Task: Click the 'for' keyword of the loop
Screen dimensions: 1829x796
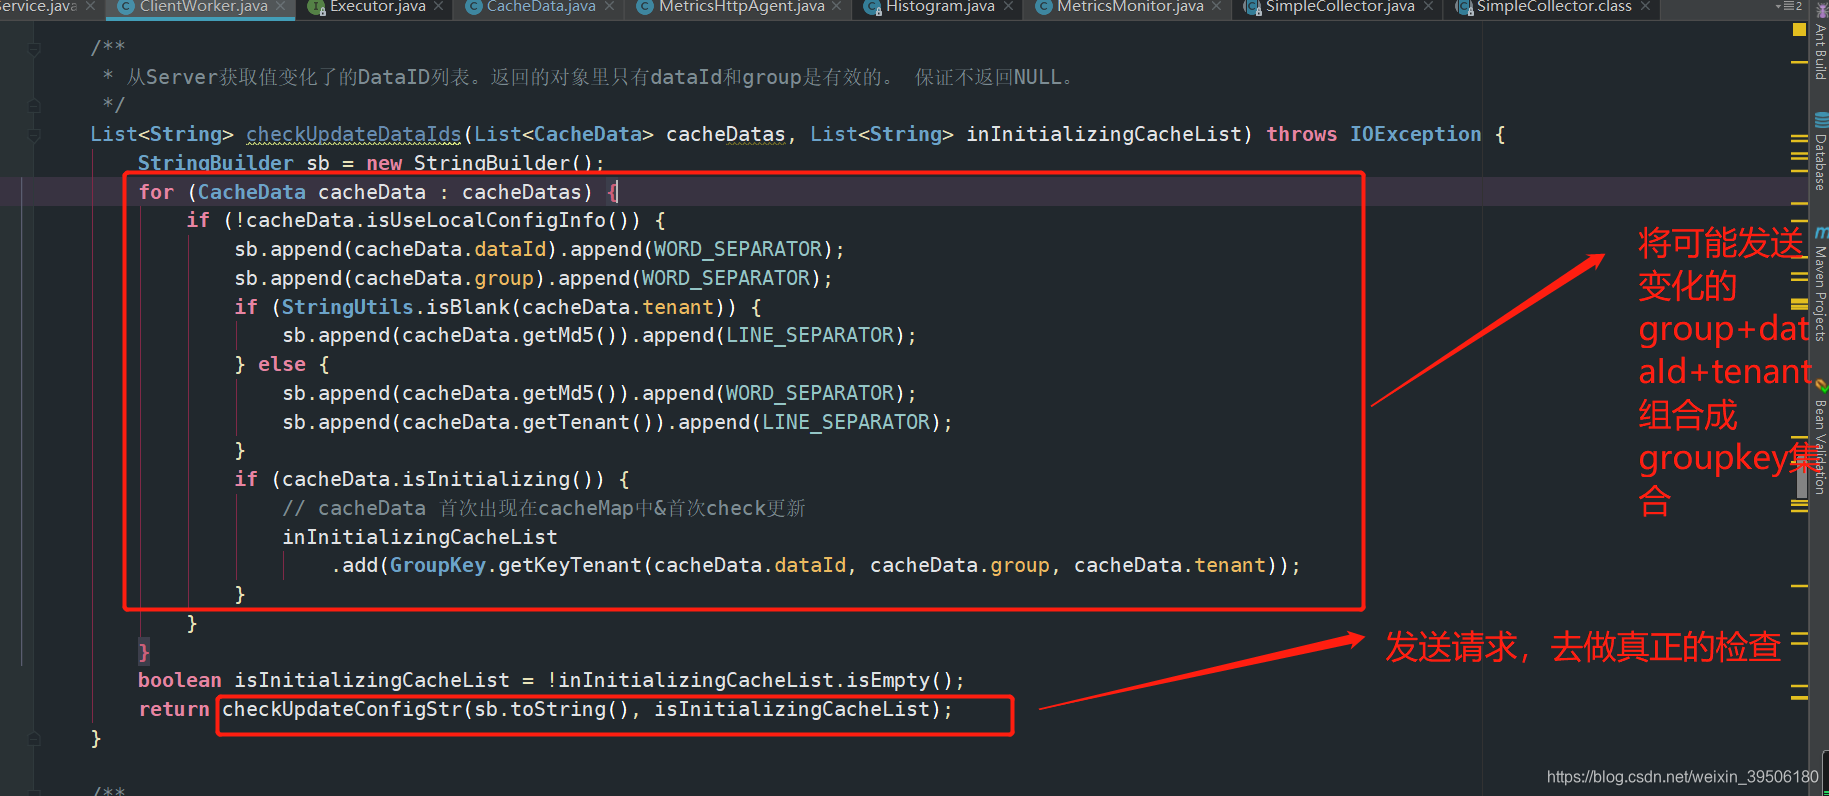Action: 156,192
